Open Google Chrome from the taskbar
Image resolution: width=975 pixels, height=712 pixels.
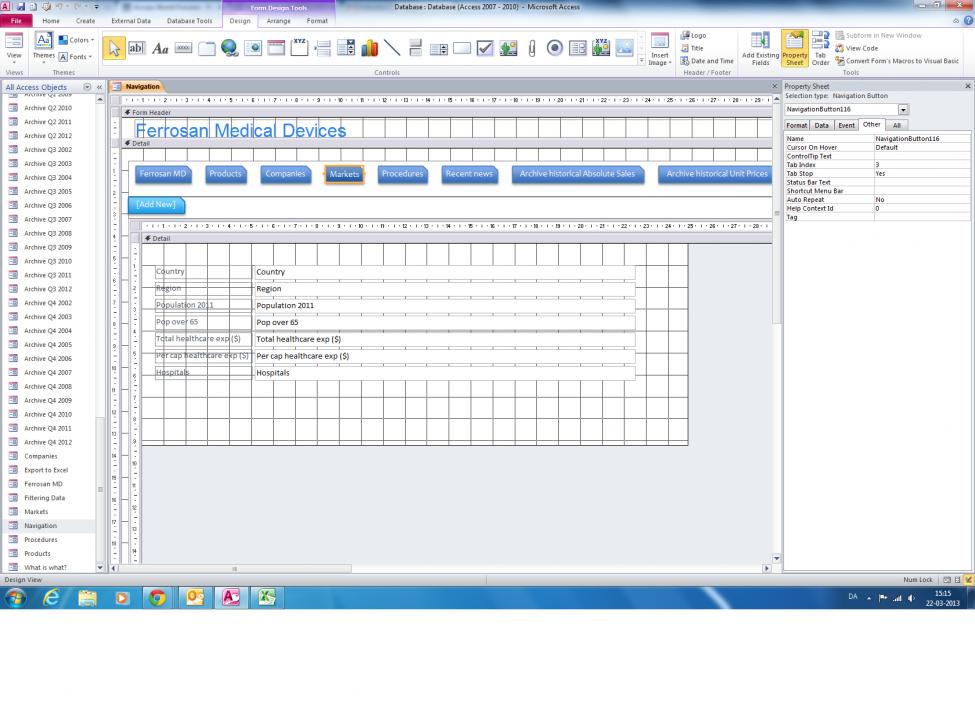(157, 598)
